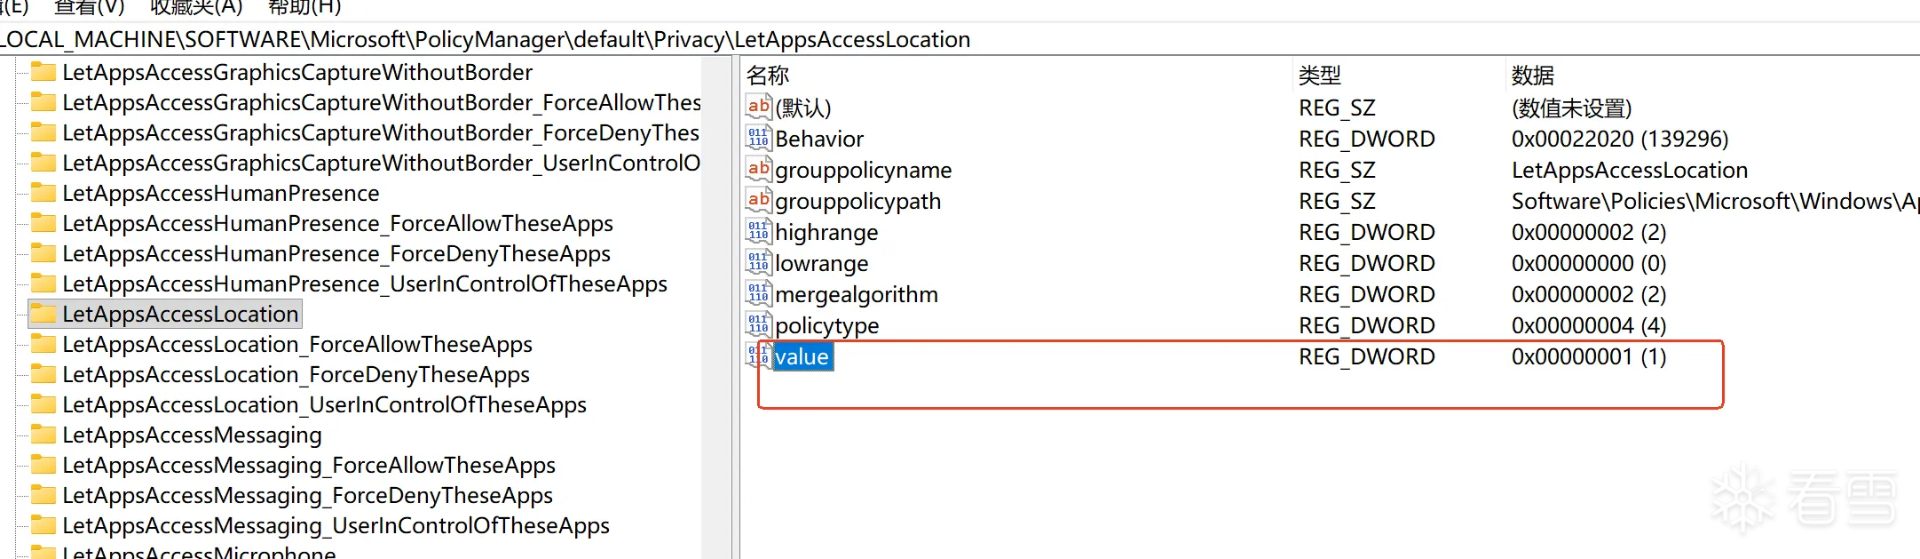Screen dimensions: 1920x559
Task: Click the DWORD icon next to mergealgorithm
Action: coord(758,293)
